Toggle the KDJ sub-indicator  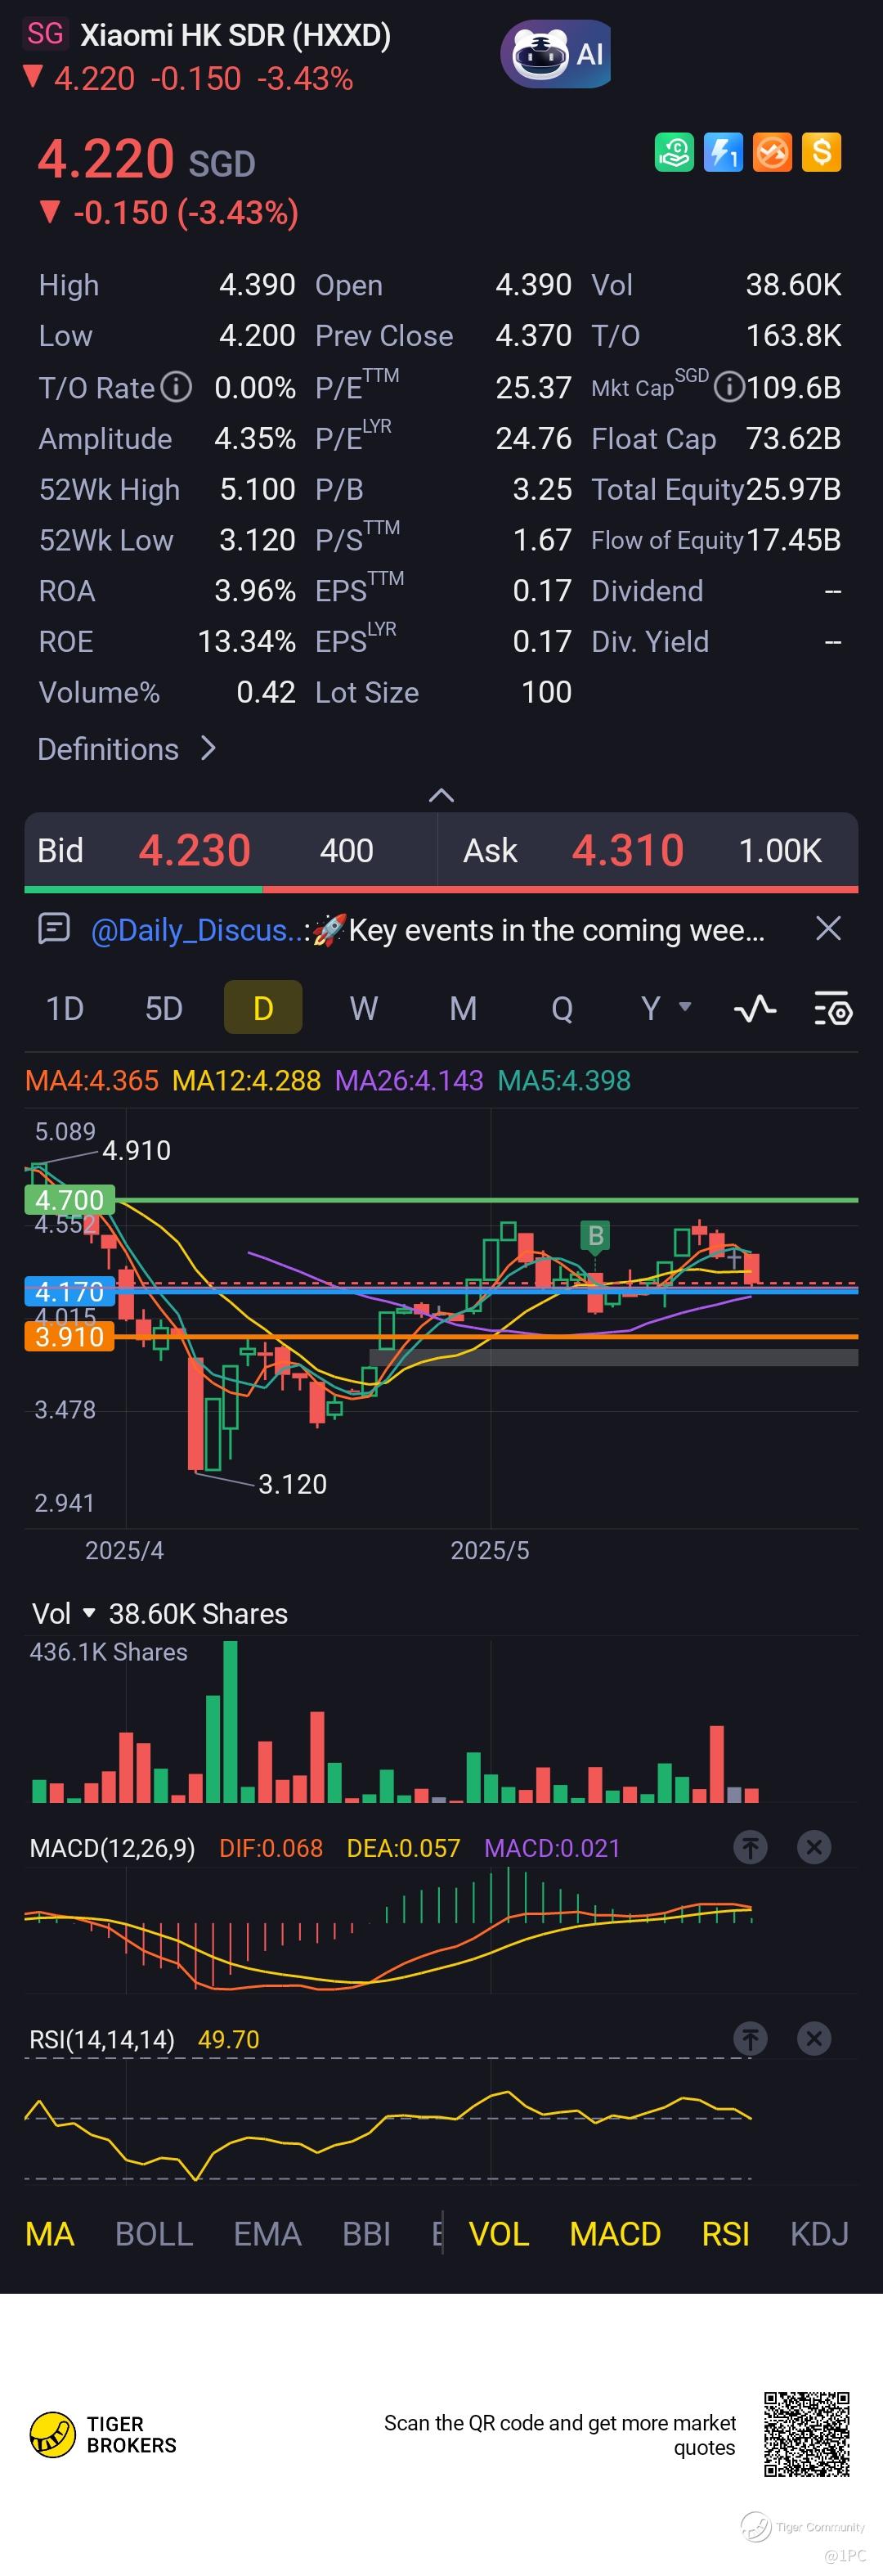click(819, 2234)
